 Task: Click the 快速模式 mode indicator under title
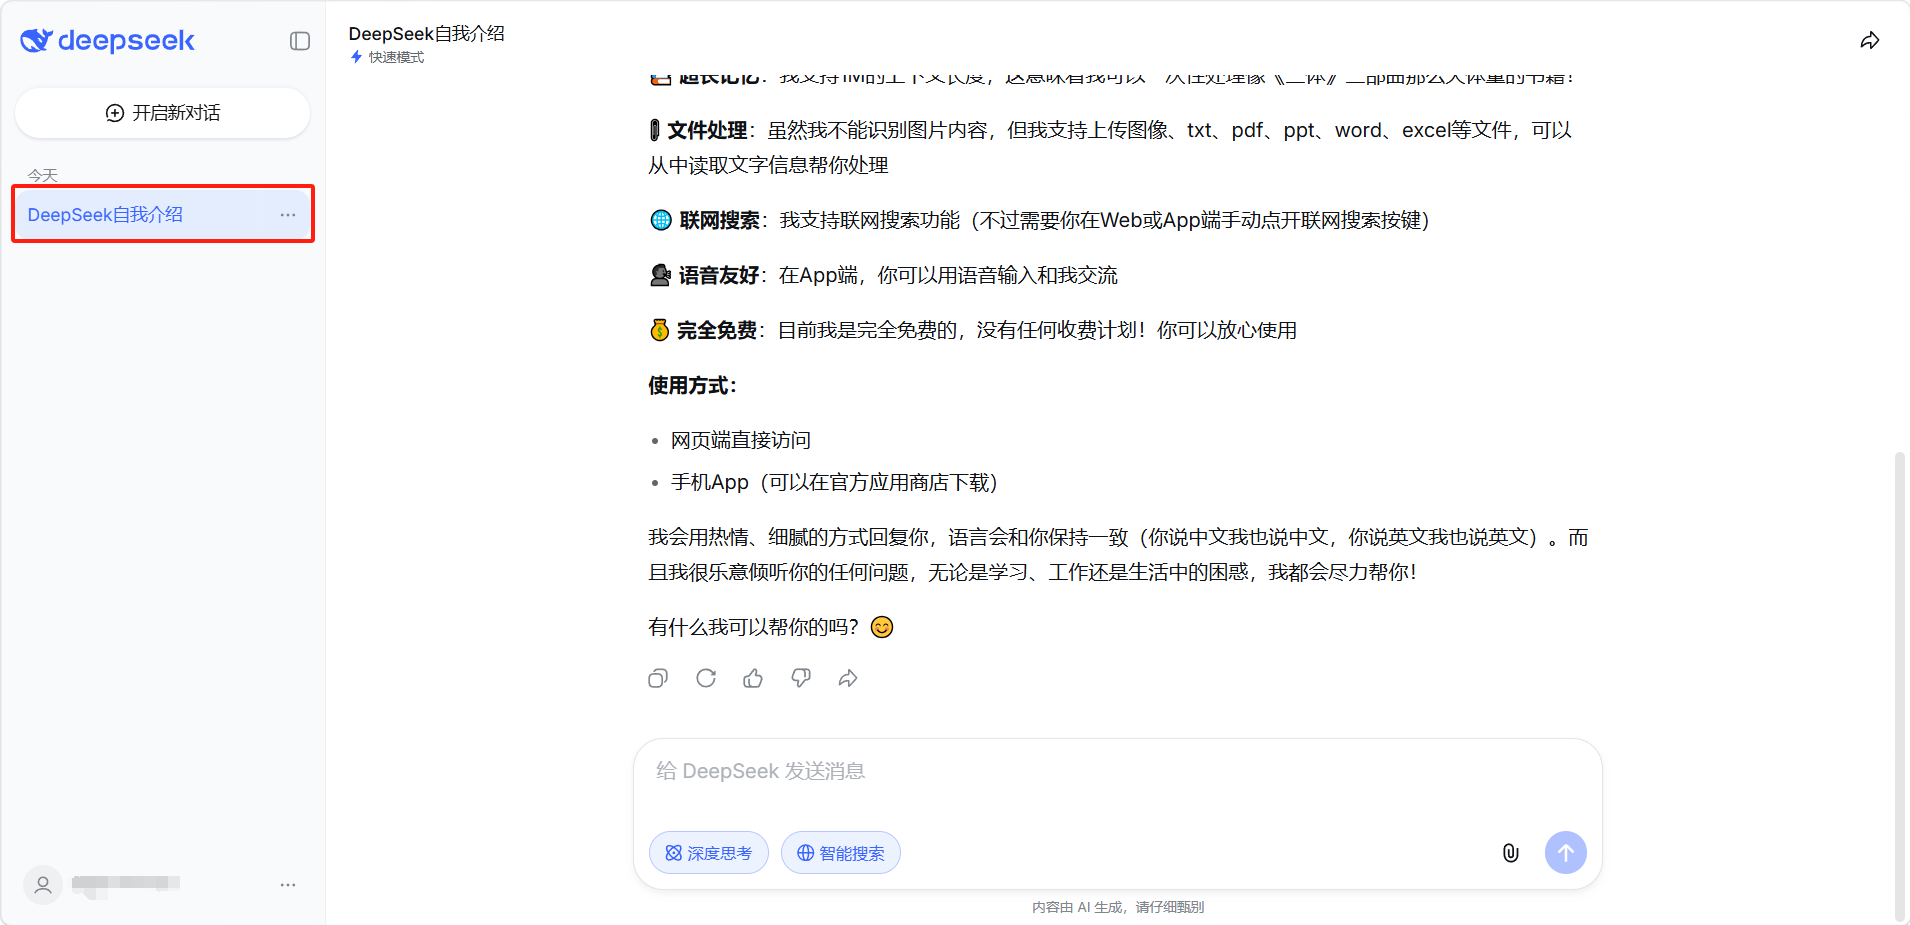pos(388,58)
